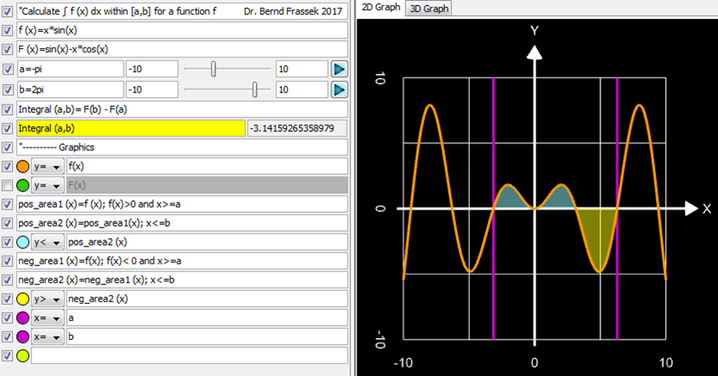Click the neg_area2 (x) graph expression field
Viewport: 718px width, 376px height.
tap(207, 299)
